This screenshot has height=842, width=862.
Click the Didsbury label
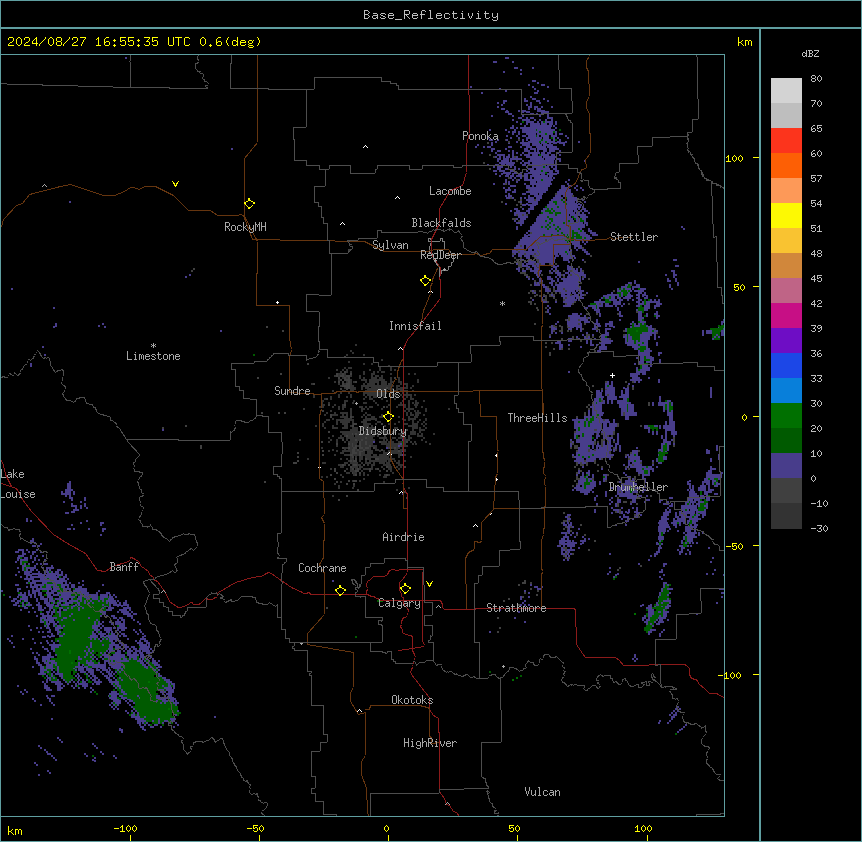383,431
